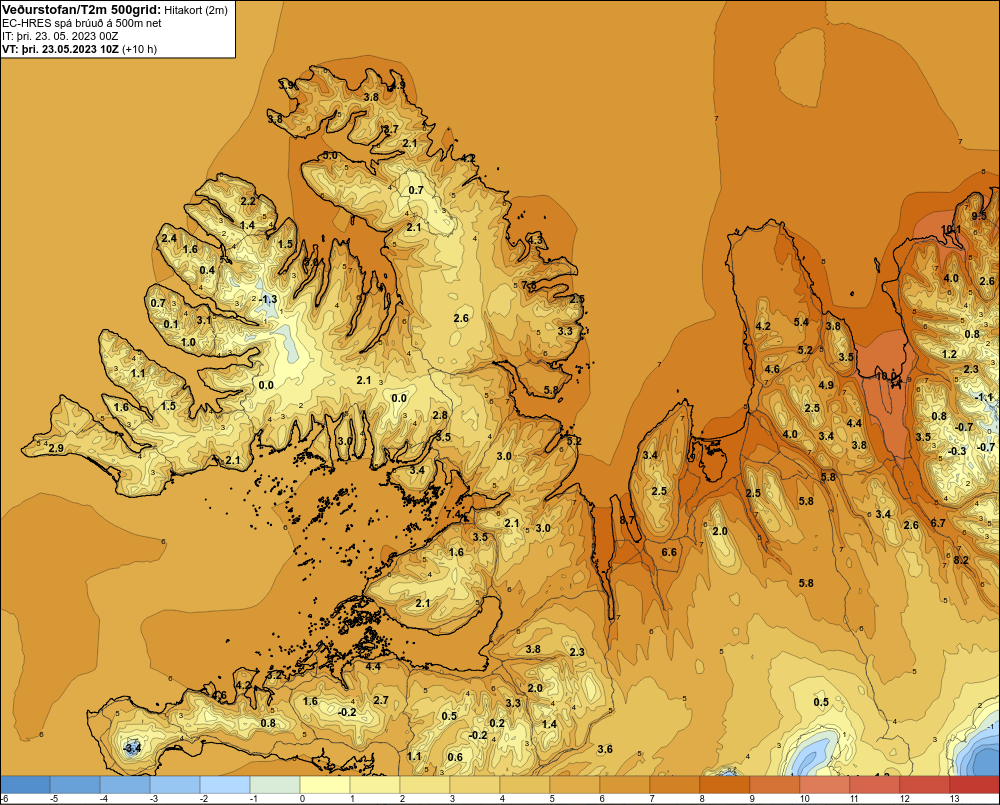
Task: Click the 1.0 temperature value on the map
Action: click(188, 343)
